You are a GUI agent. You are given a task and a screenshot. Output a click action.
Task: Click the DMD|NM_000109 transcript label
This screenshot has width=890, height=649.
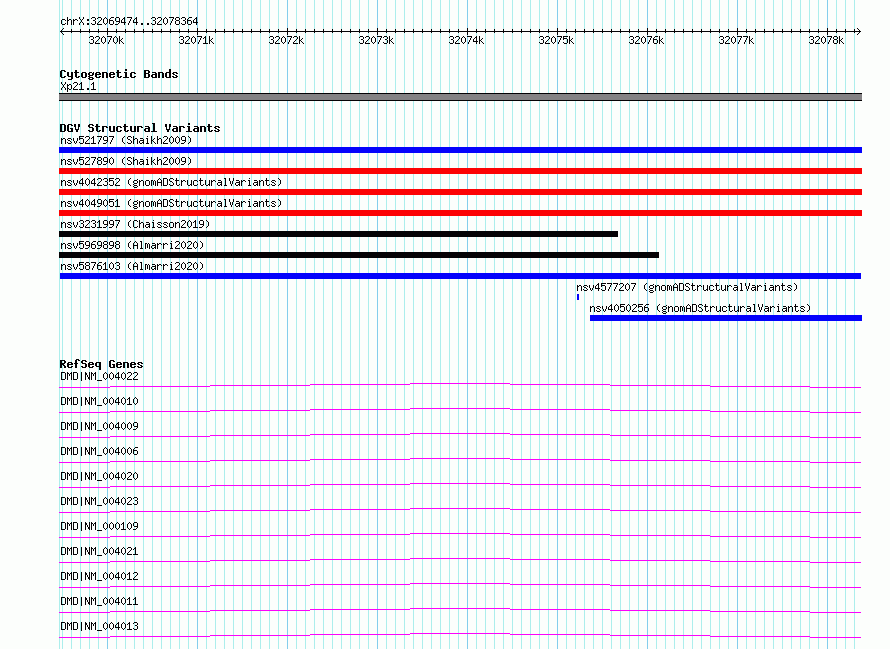[99, 526]
